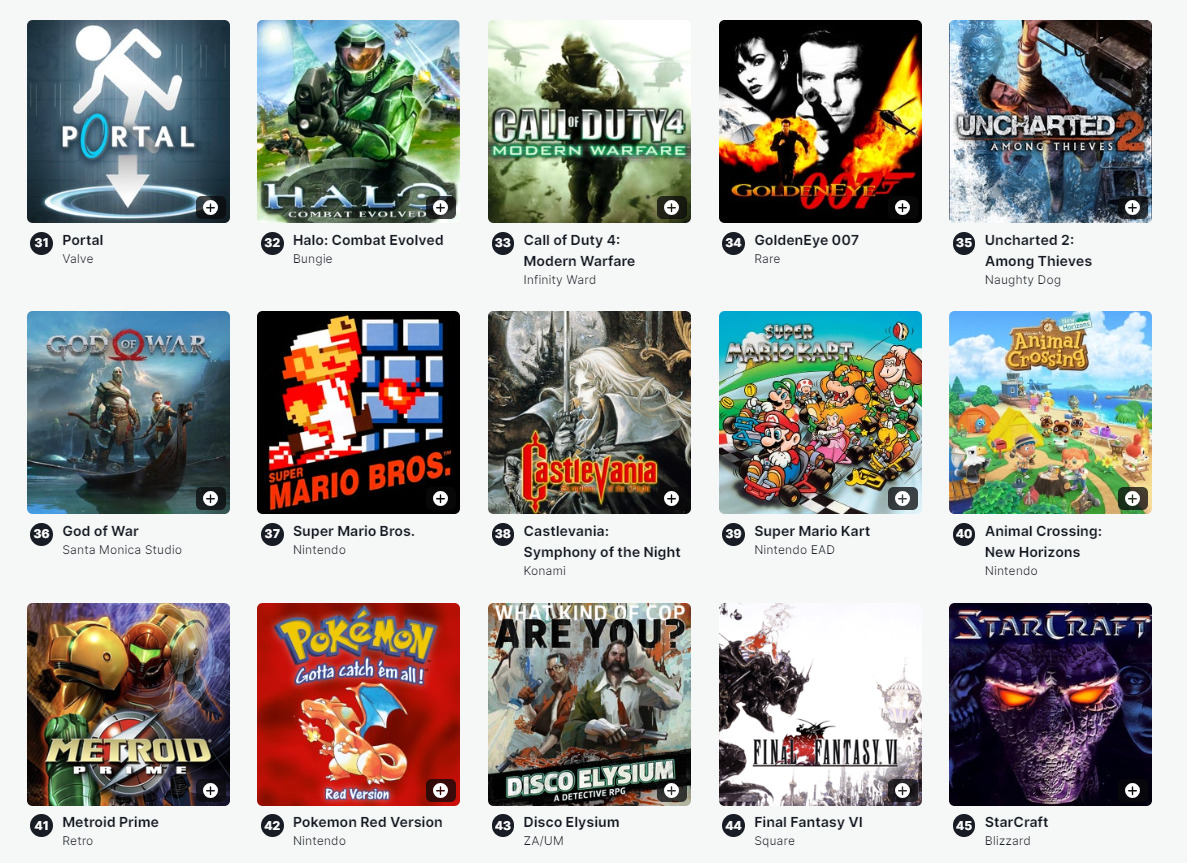
Task: Click the plus icon on Portal cover
Action: (x=210, y=207)
